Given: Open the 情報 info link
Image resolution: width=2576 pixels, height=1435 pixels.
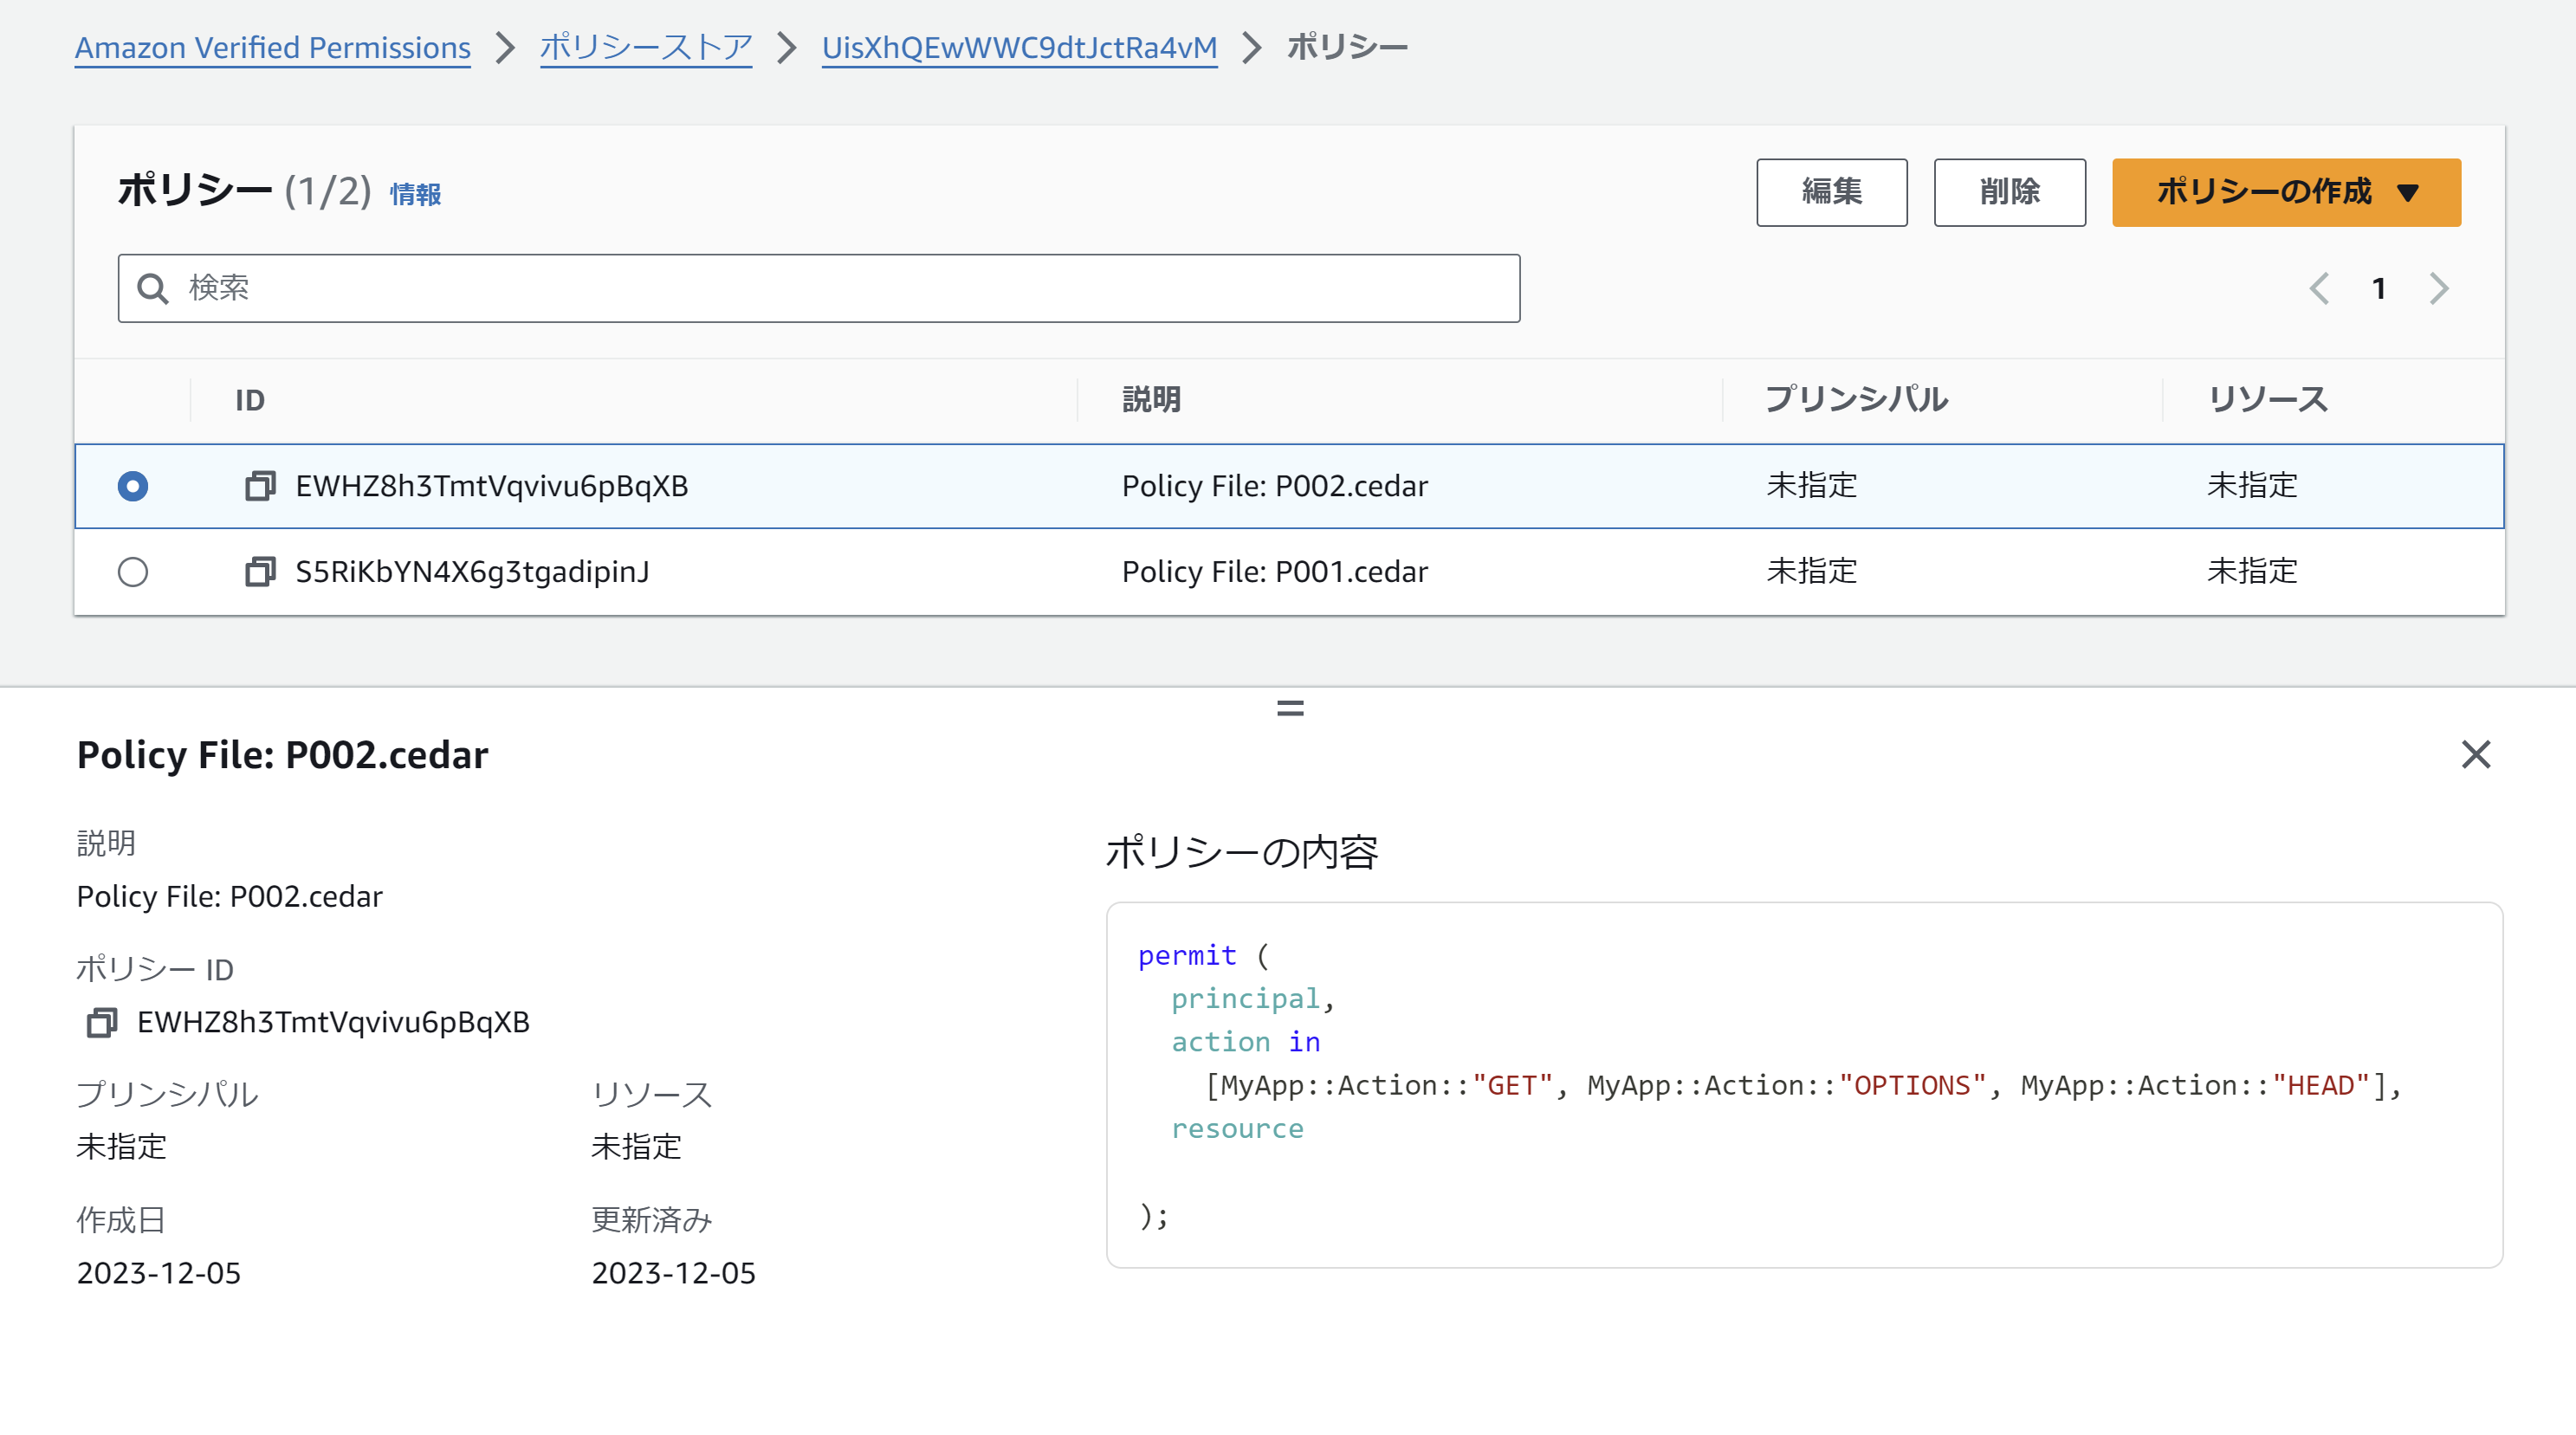Looking at the screenshot, I should click(x=415, y=194).
